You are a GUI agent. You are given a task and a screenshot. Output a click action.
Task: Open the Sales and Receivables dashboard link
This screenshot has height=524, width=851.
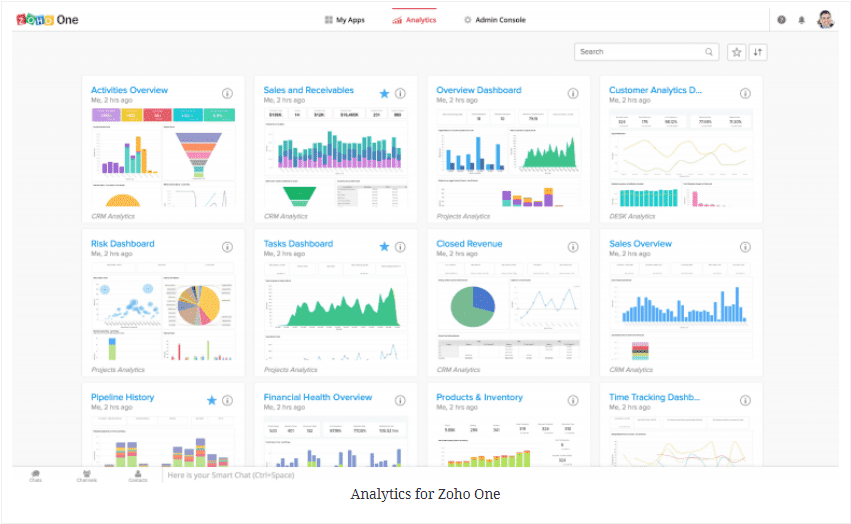pyautogui.click(x=308, y=90)
